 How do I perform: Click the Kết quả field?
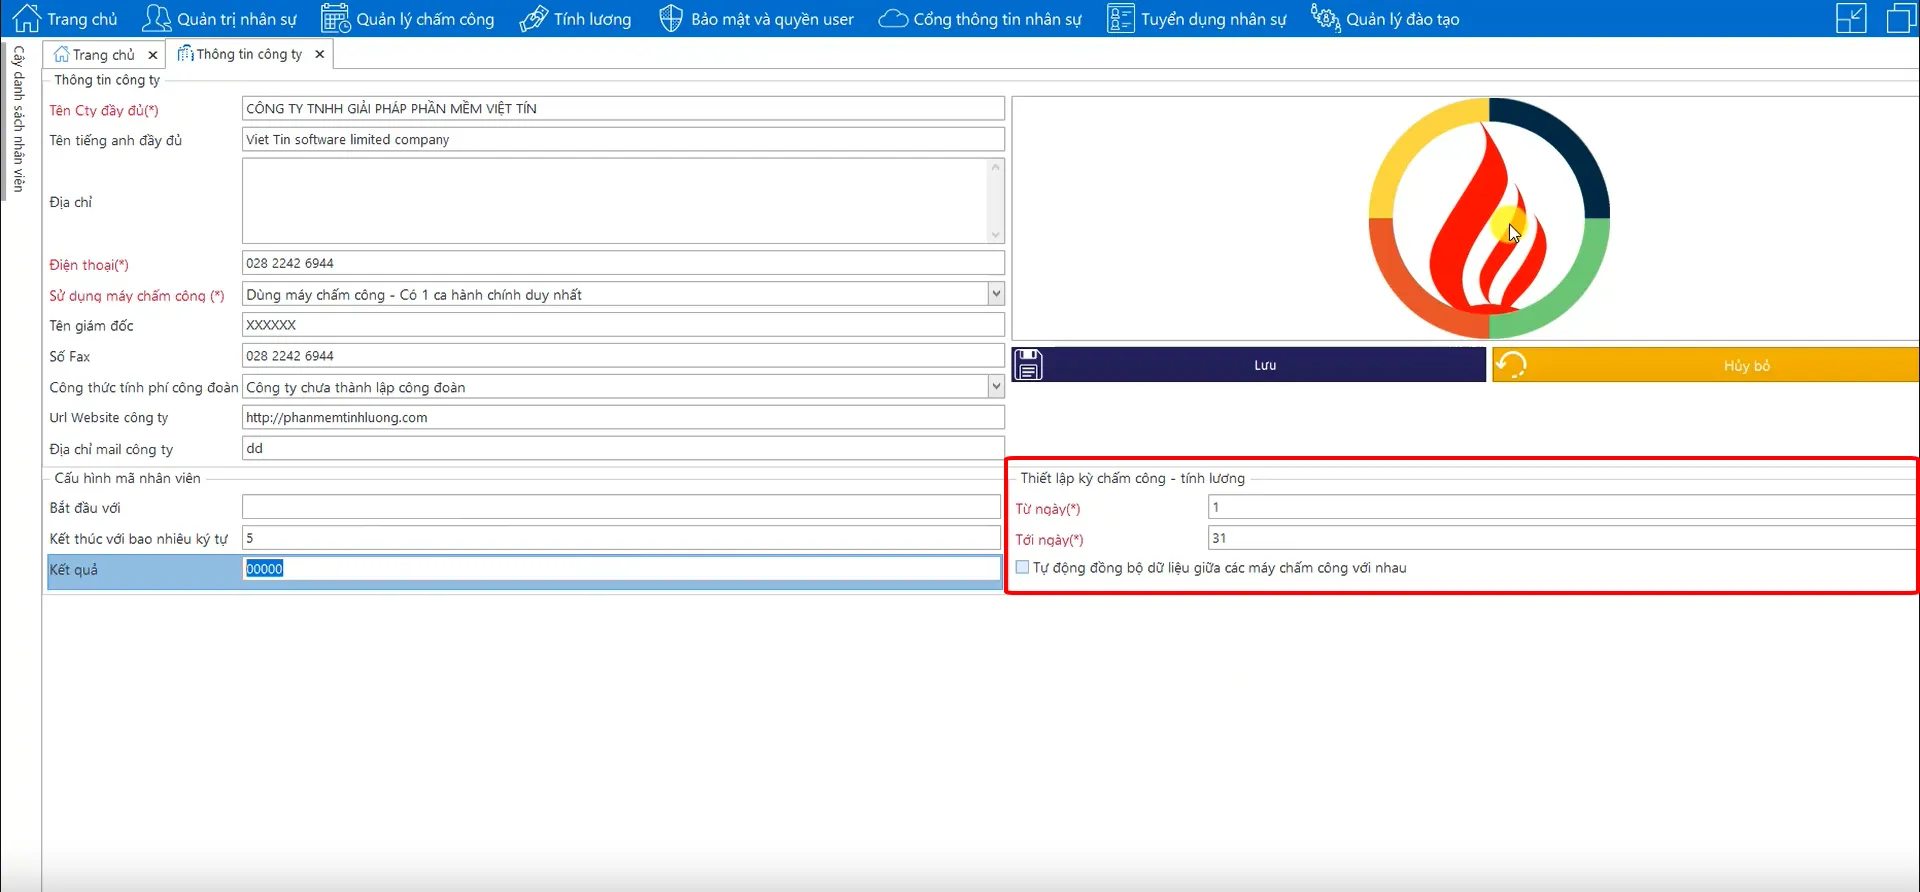(621, 569)
